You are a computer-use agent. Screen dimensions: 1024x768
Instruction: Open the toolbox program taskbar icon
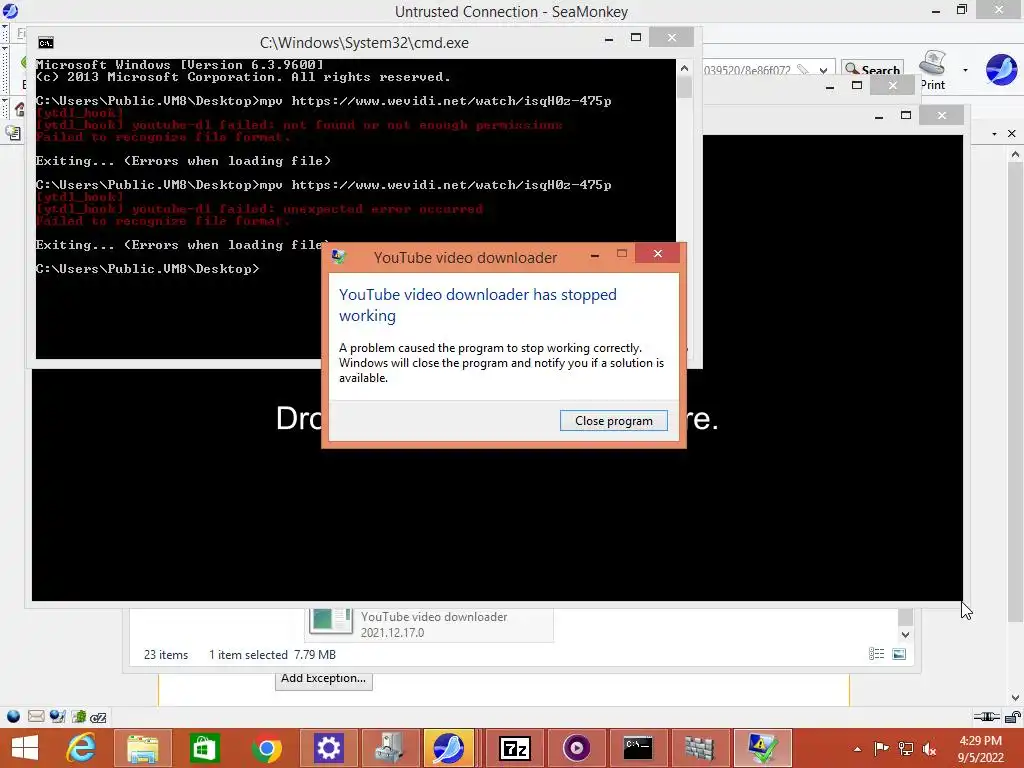pyautogui.click(x=390, y=748)
